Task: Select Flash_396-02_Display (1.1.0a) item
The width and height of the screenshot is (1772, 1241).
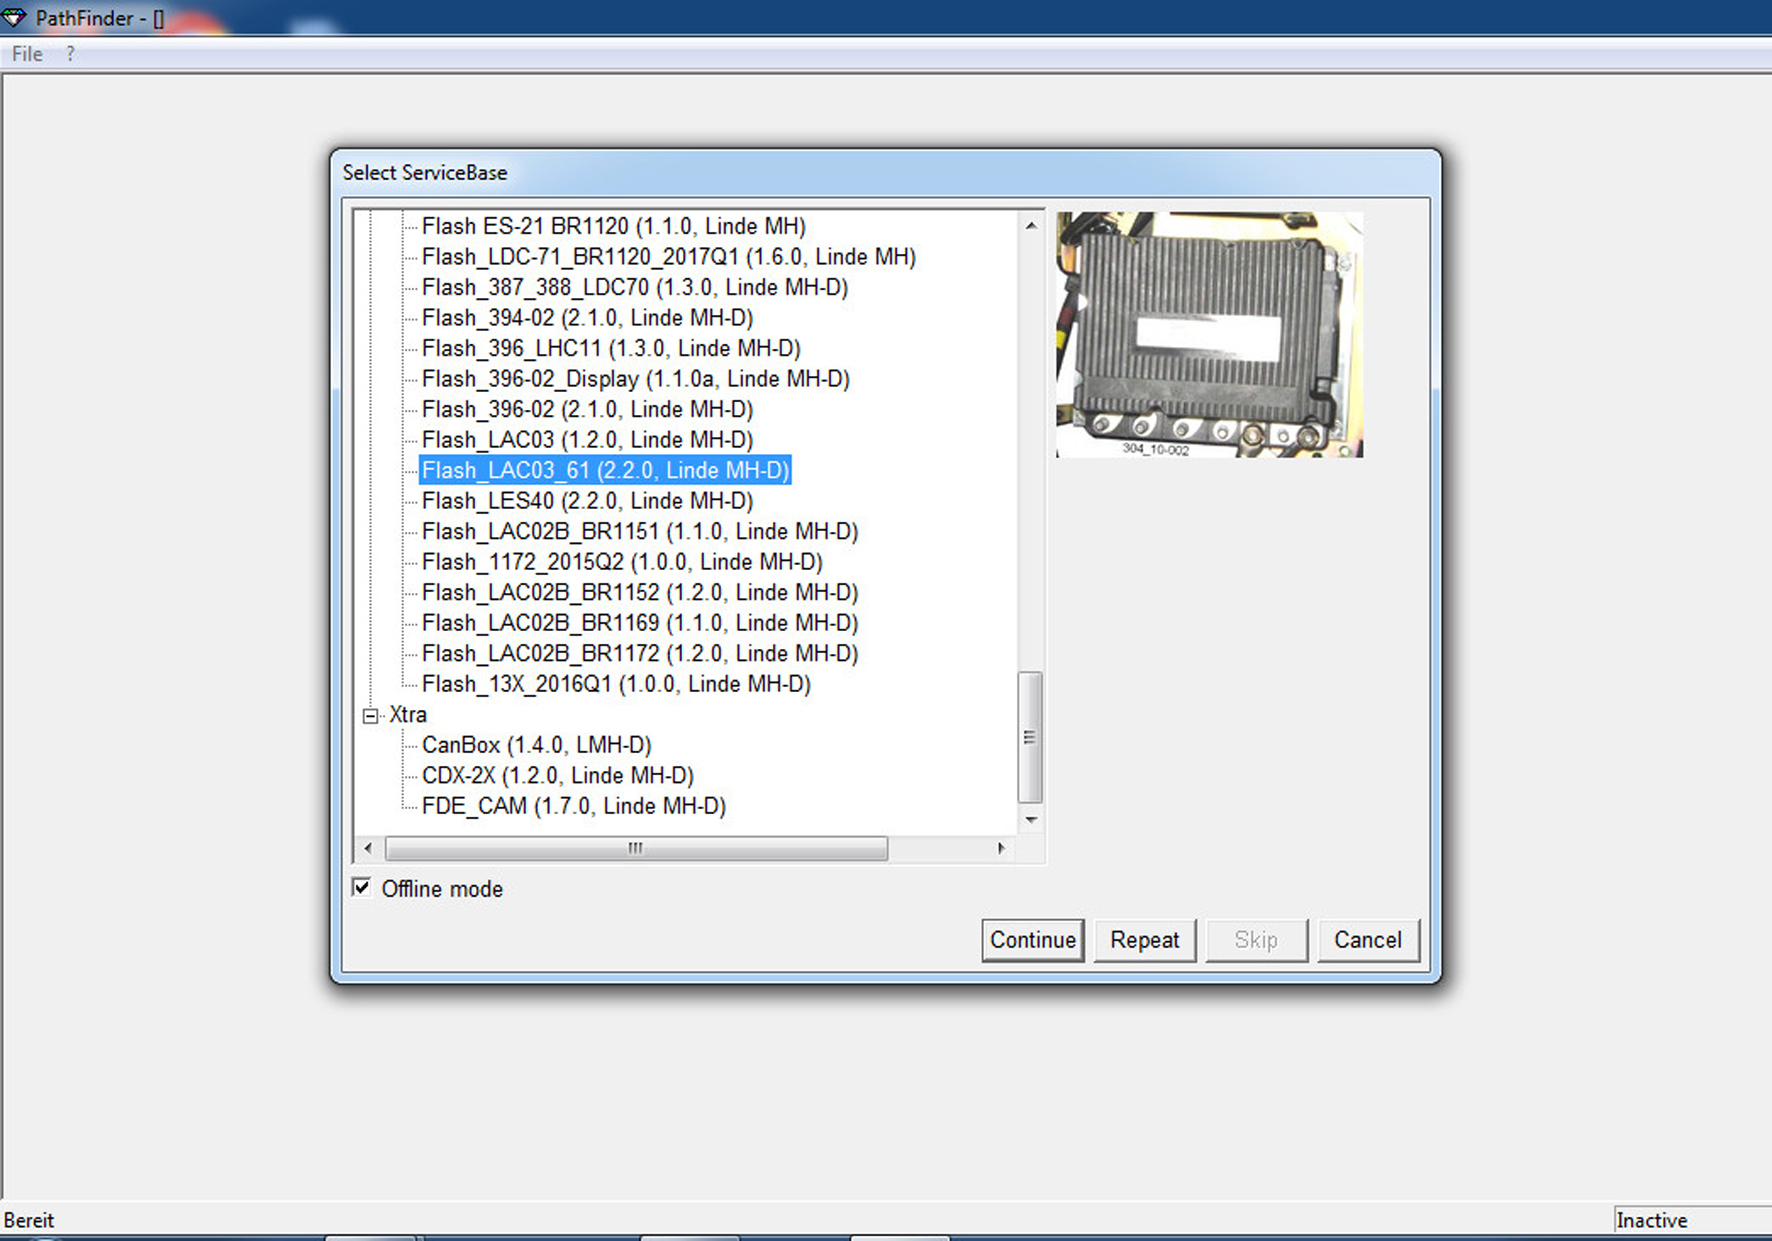Action: point(635,379)
